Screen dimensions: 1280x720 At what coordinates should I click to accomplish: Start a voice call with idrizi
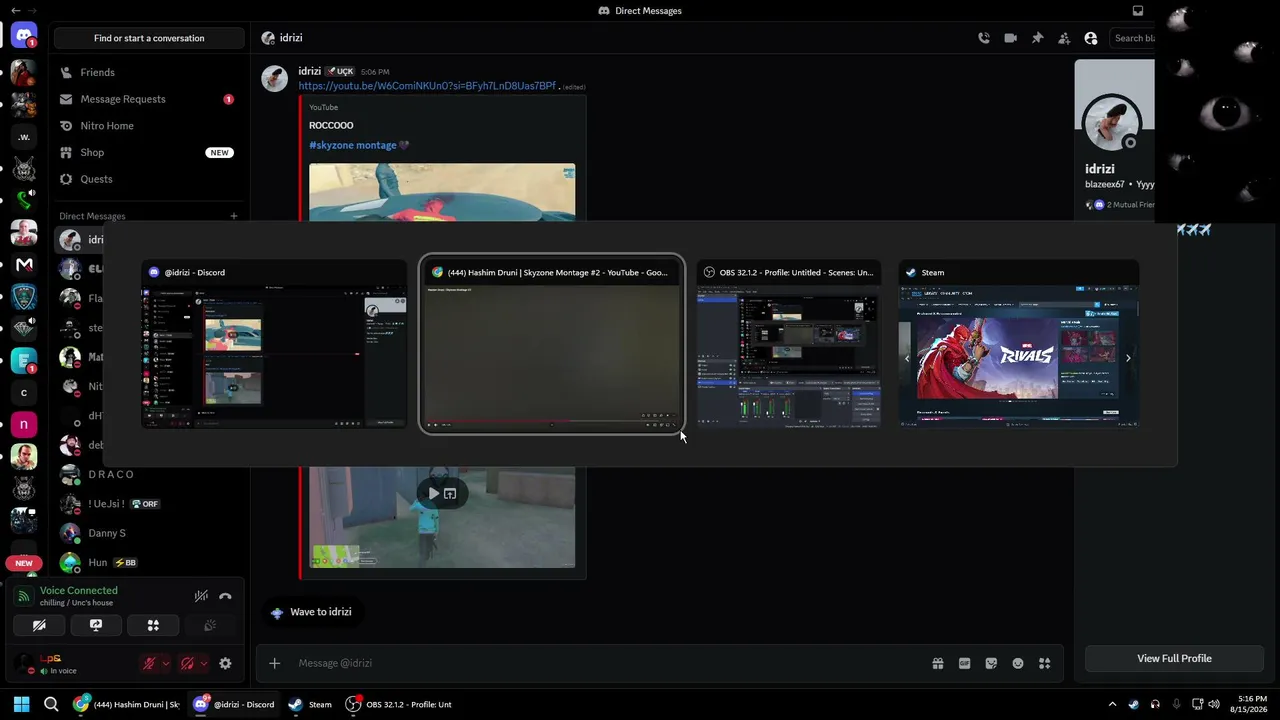(x=984, y=38)
